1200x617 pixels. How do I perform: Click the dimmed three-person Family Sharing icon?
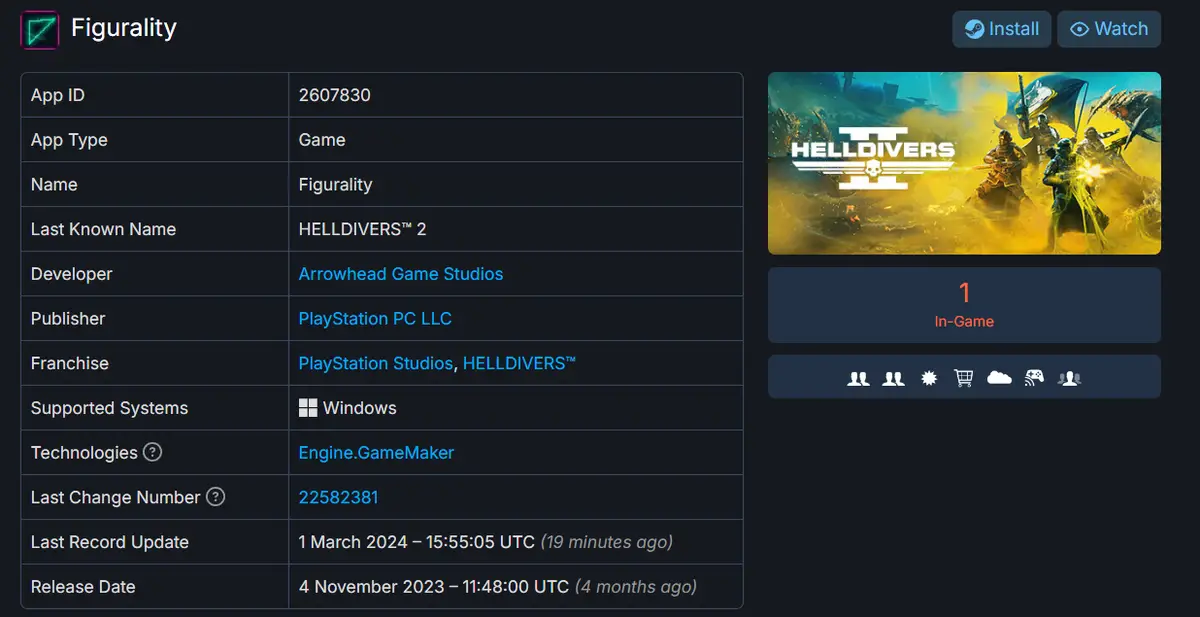[1070, 378]
